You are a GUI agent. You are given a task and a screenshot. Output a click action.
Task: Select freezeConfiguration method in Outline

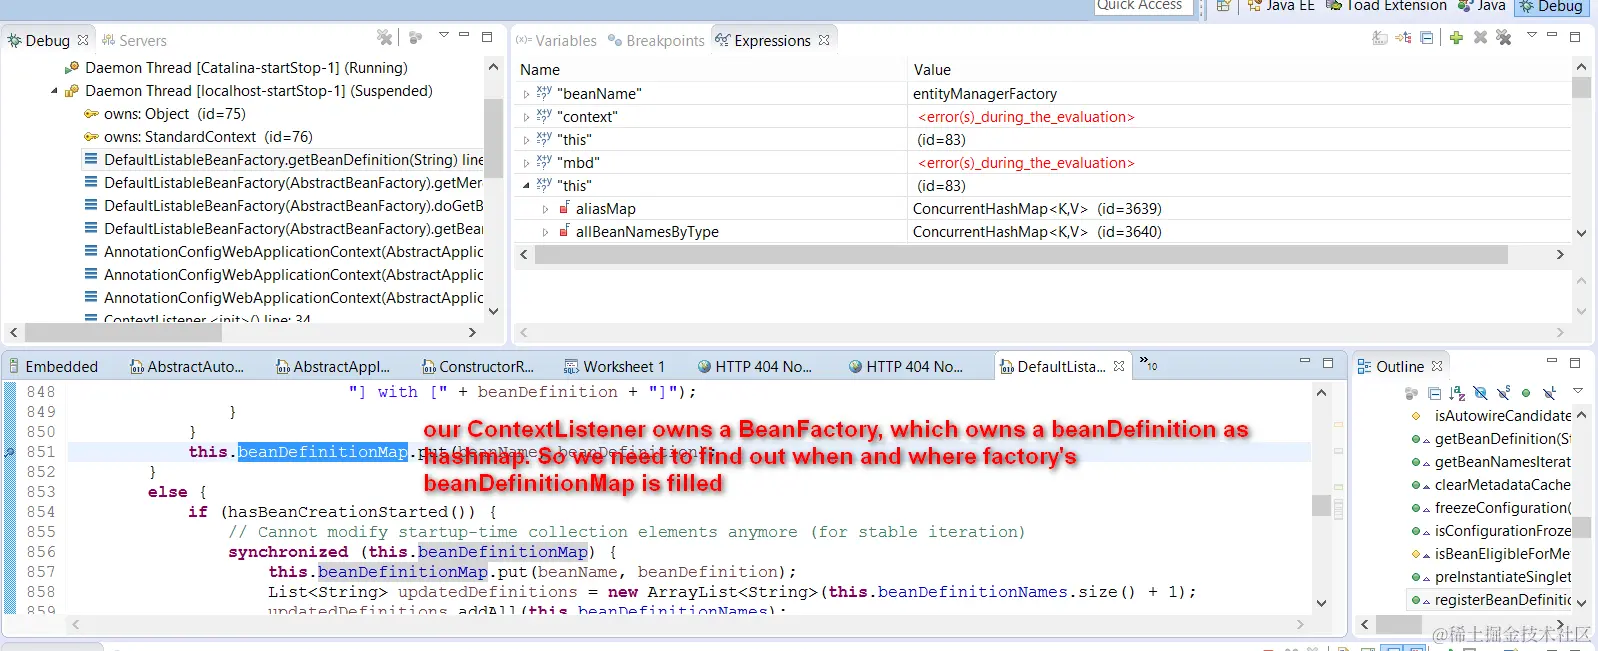pos(1491,508)
